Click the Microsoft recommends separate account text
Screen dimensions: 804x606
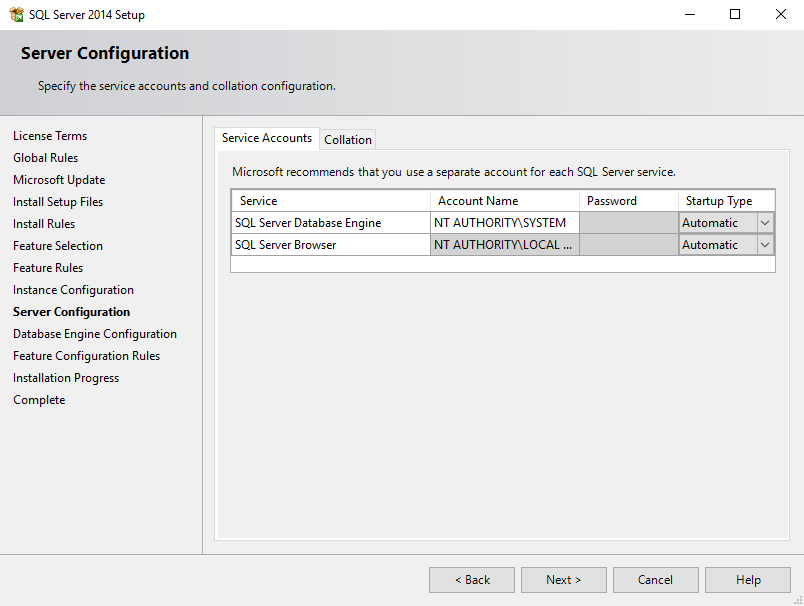[x=454, y=172]
